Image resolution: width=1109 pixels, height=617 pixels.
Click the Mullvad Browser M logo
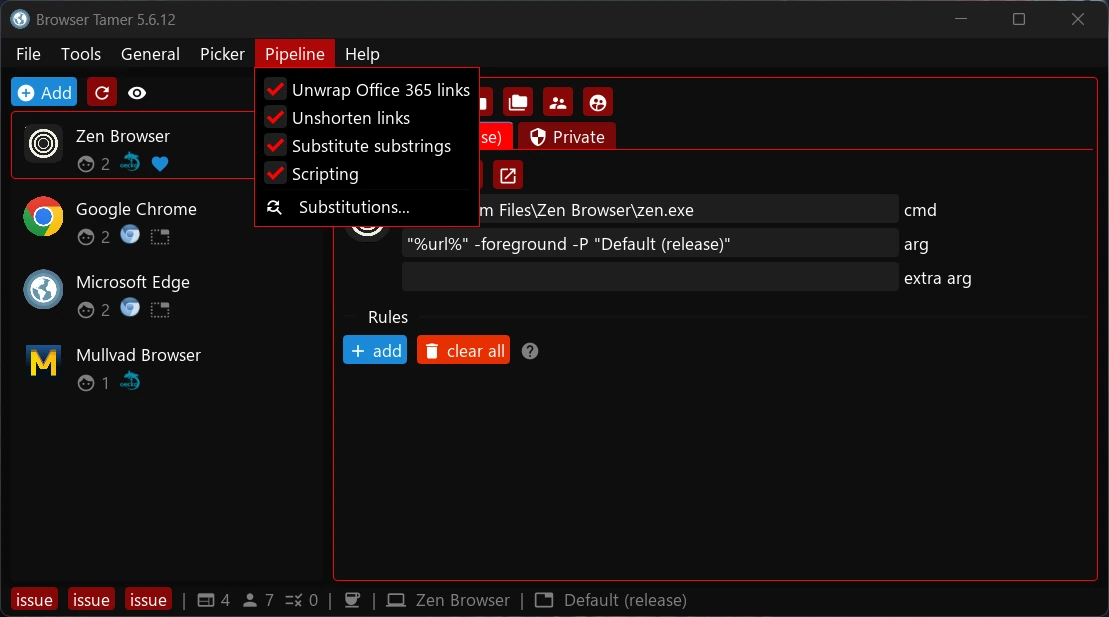pos(43,362)
